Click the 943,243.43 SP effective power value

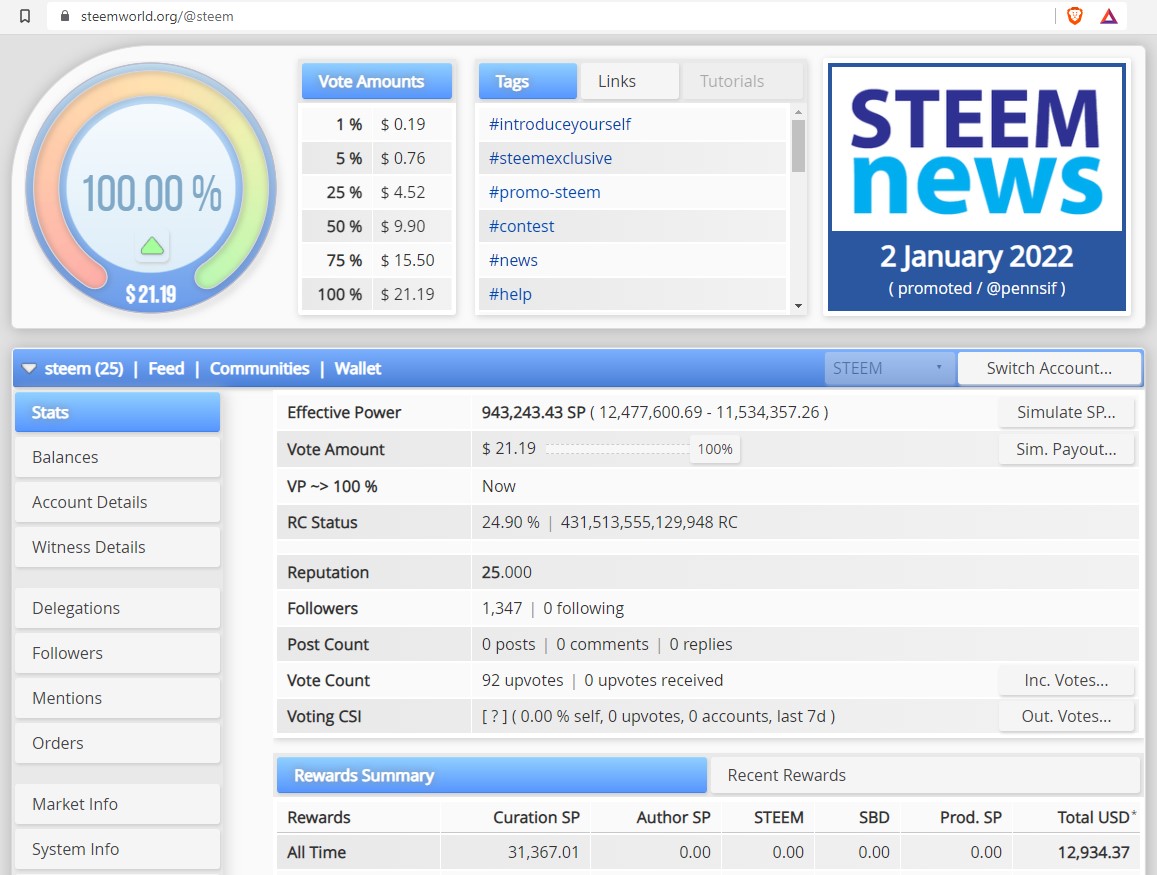coord(533,412)
